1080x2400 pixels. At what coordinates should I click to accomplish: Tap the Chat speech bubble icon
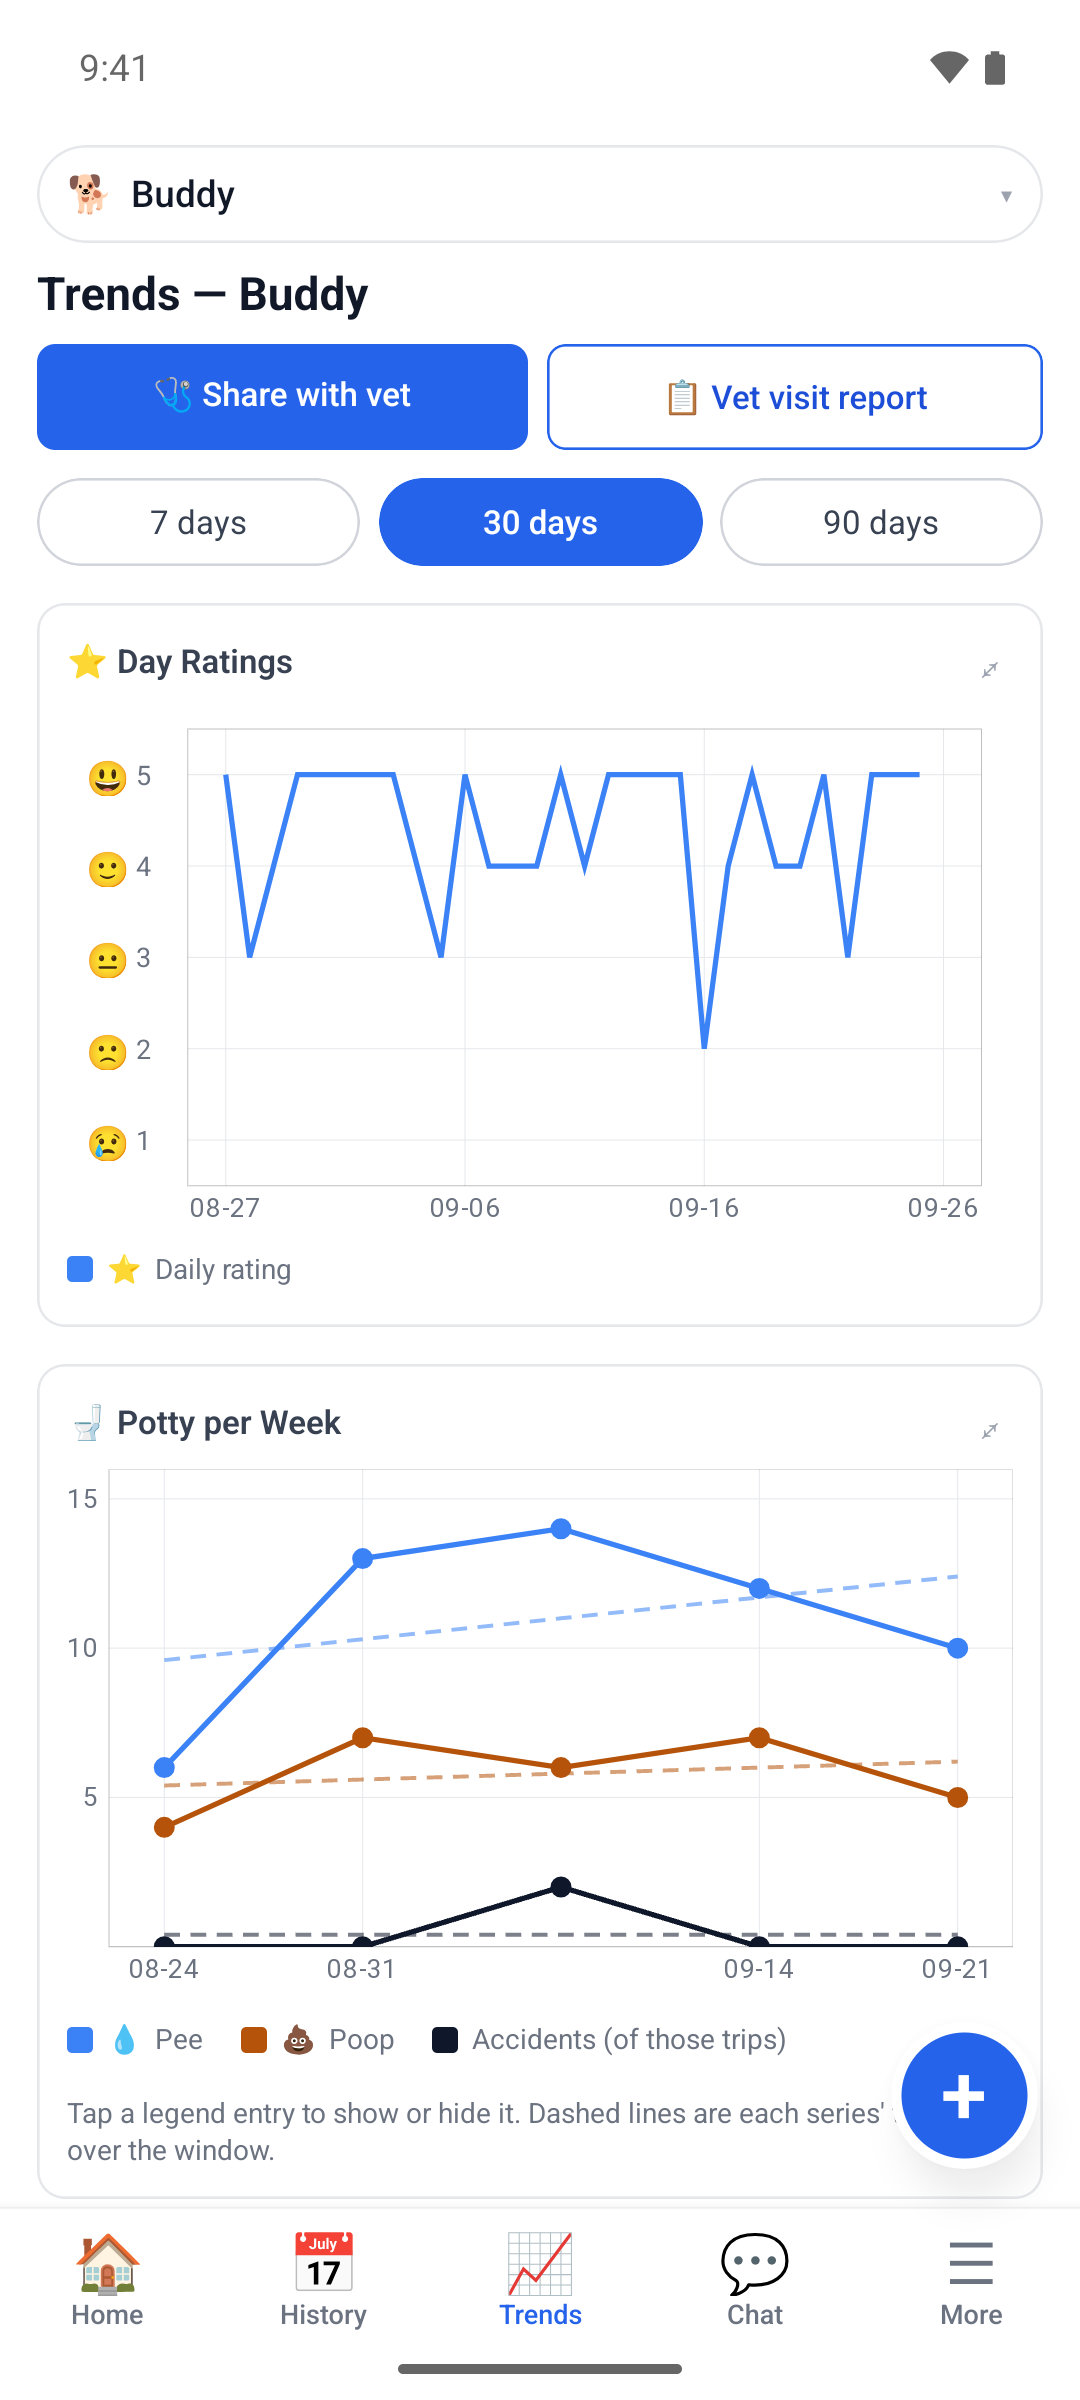pos(755,2263)
